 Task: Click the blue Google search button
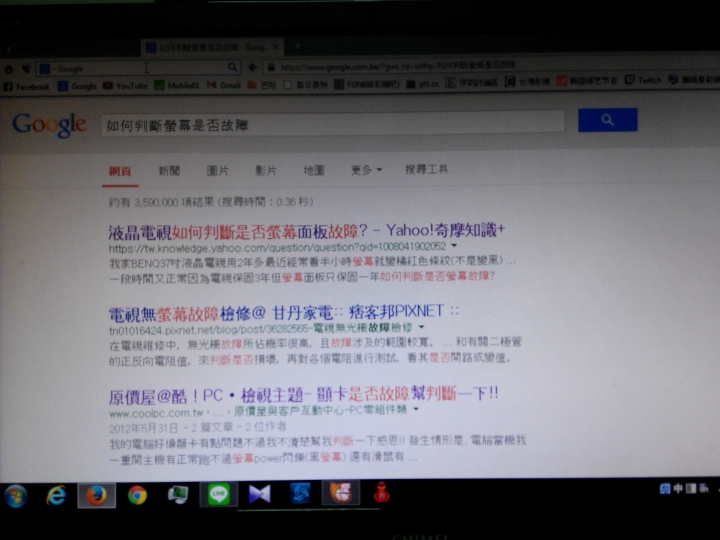(608, 120)
